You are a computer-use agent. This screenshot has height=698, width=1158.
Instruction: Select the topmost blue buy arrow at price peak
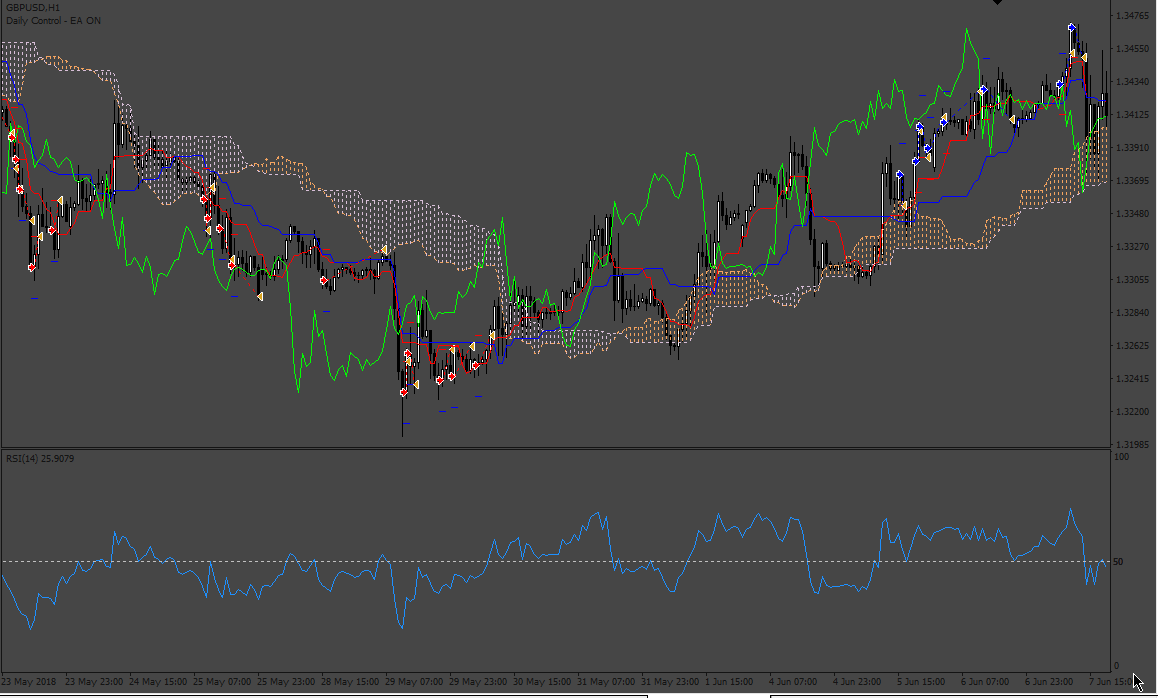pos(1072,28)
